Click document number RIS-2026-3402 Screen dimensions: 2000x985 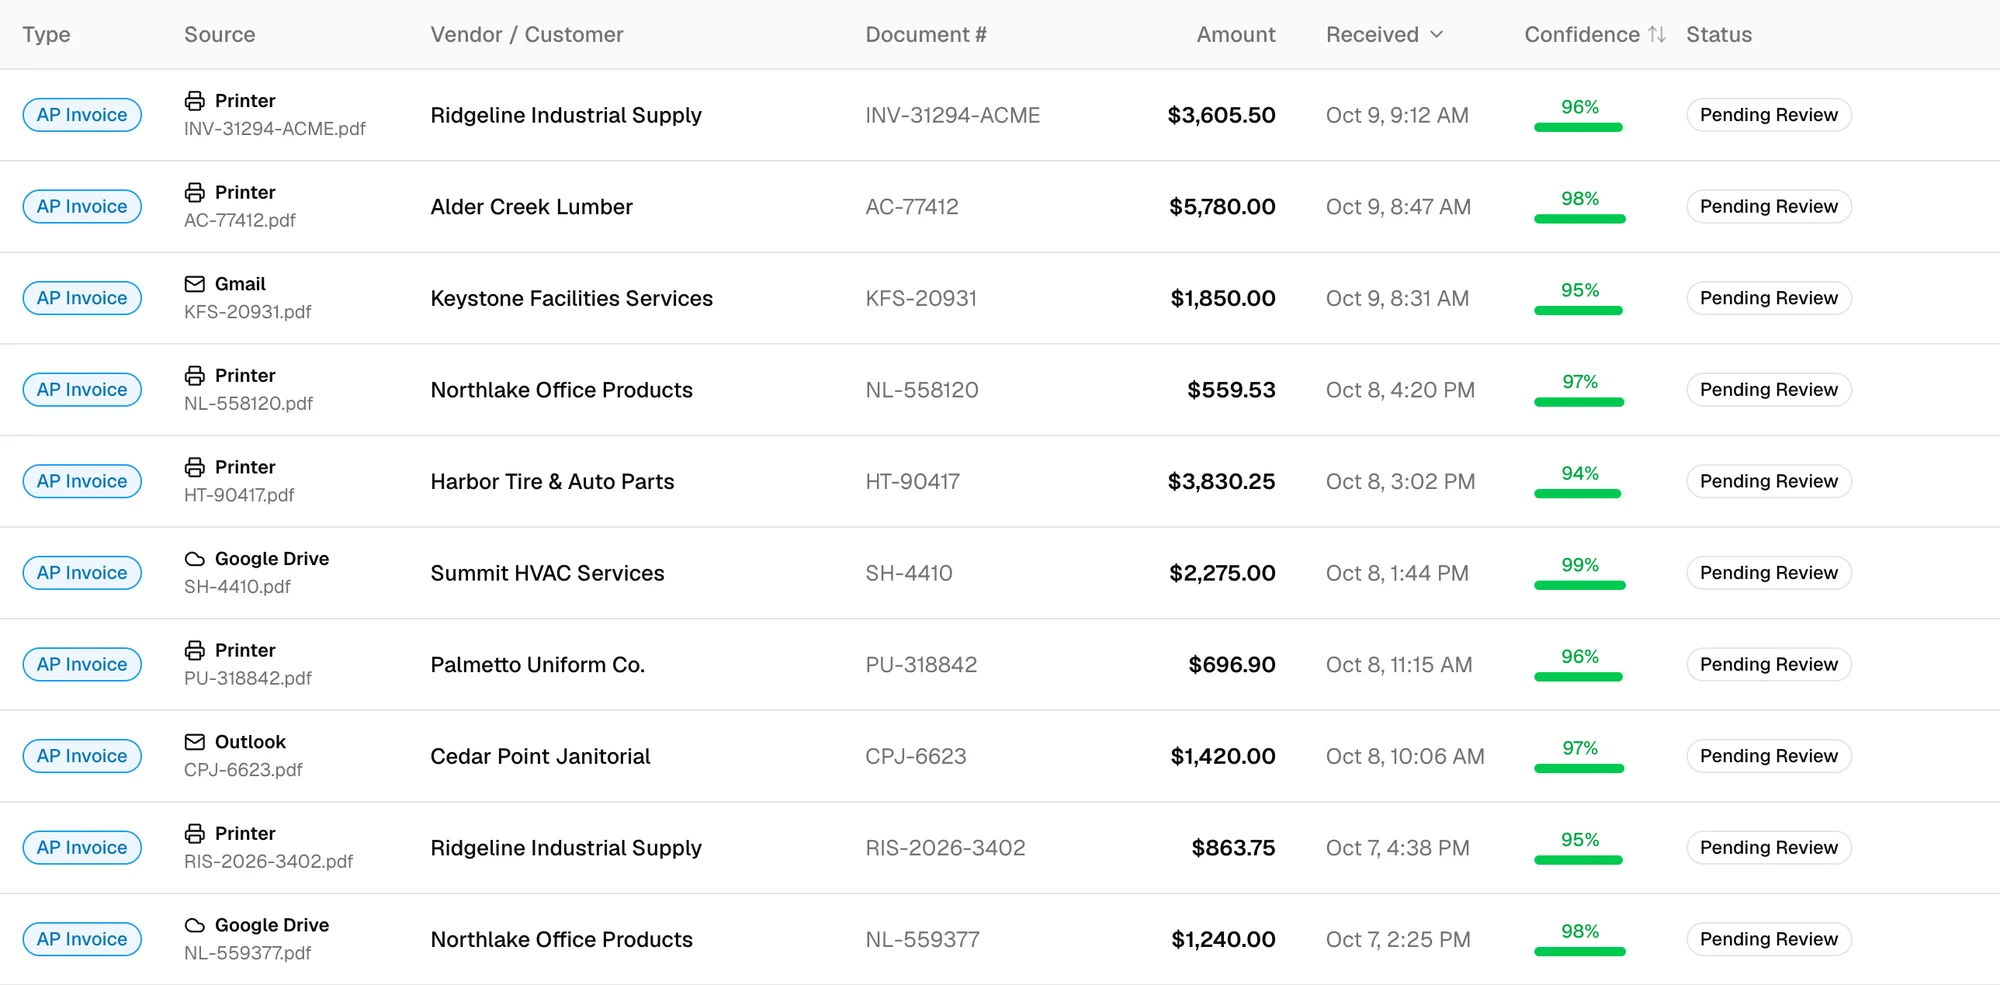click(946, 848)
